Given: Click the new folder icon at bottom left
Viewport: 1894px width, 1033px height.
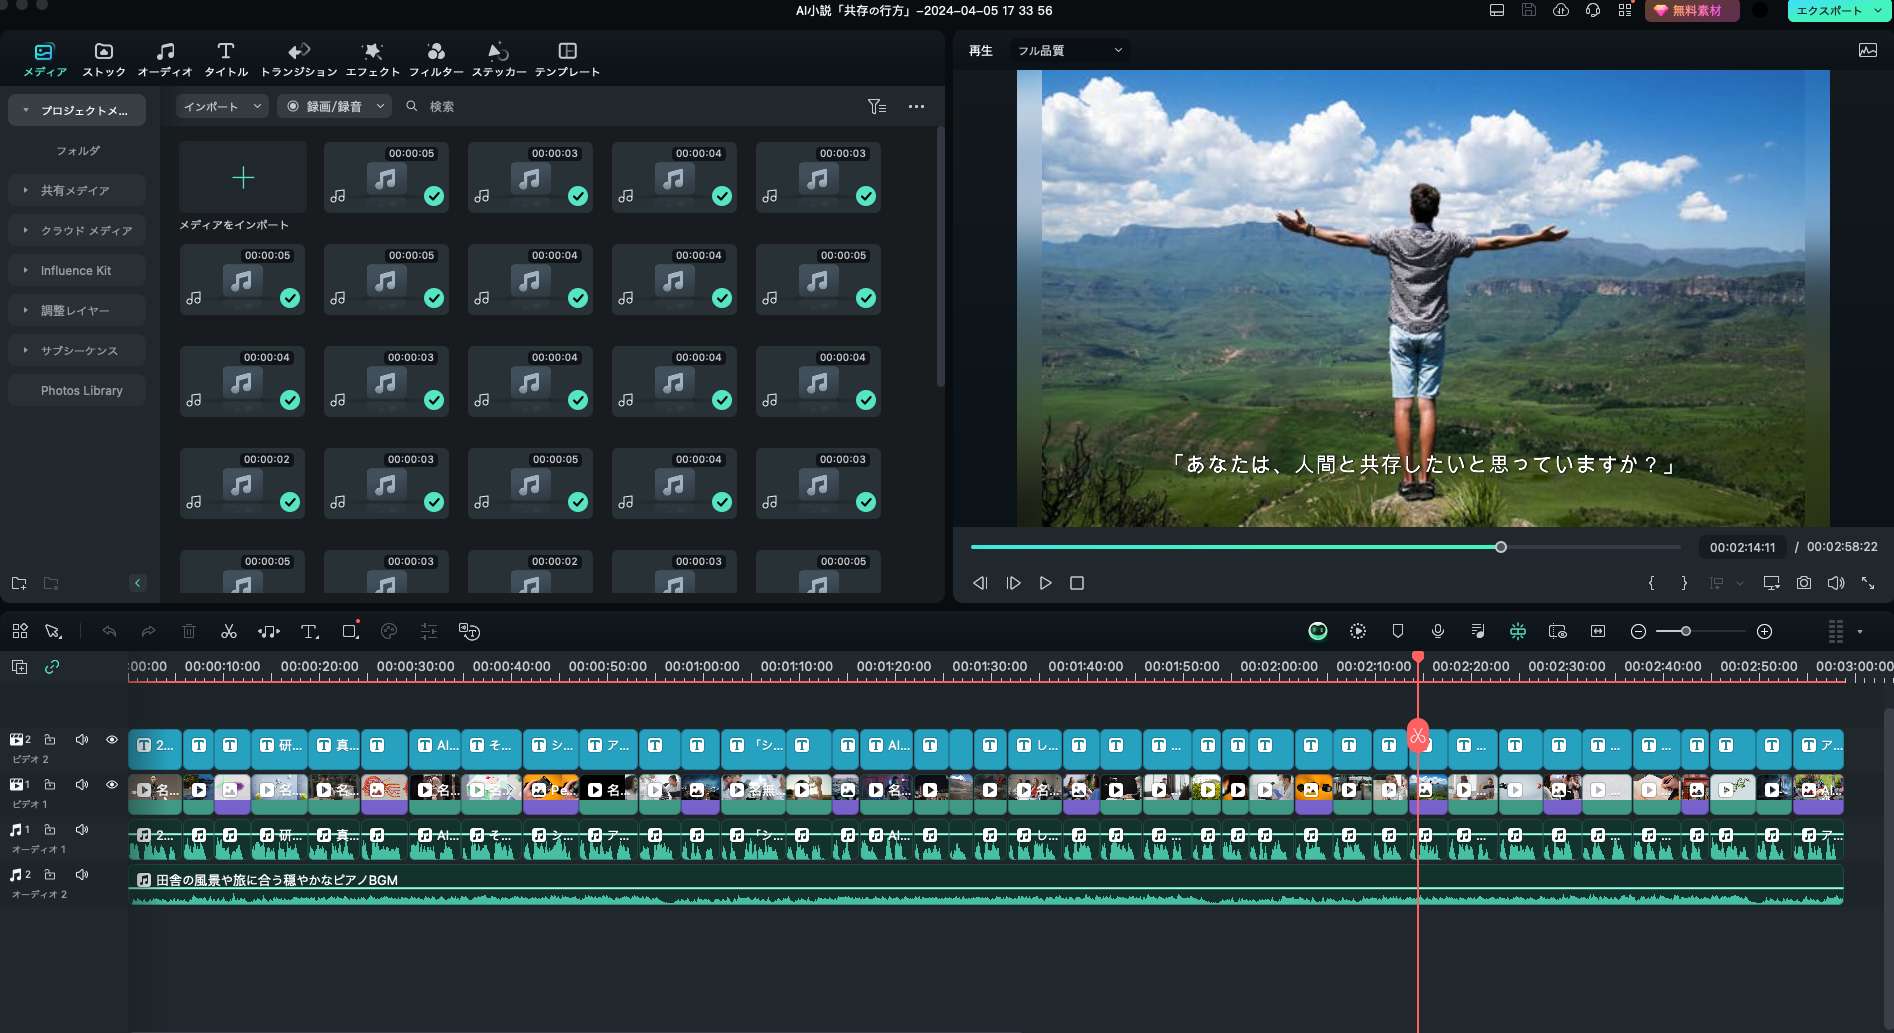Looking at the screenshot, I should (x=19, y=583).
